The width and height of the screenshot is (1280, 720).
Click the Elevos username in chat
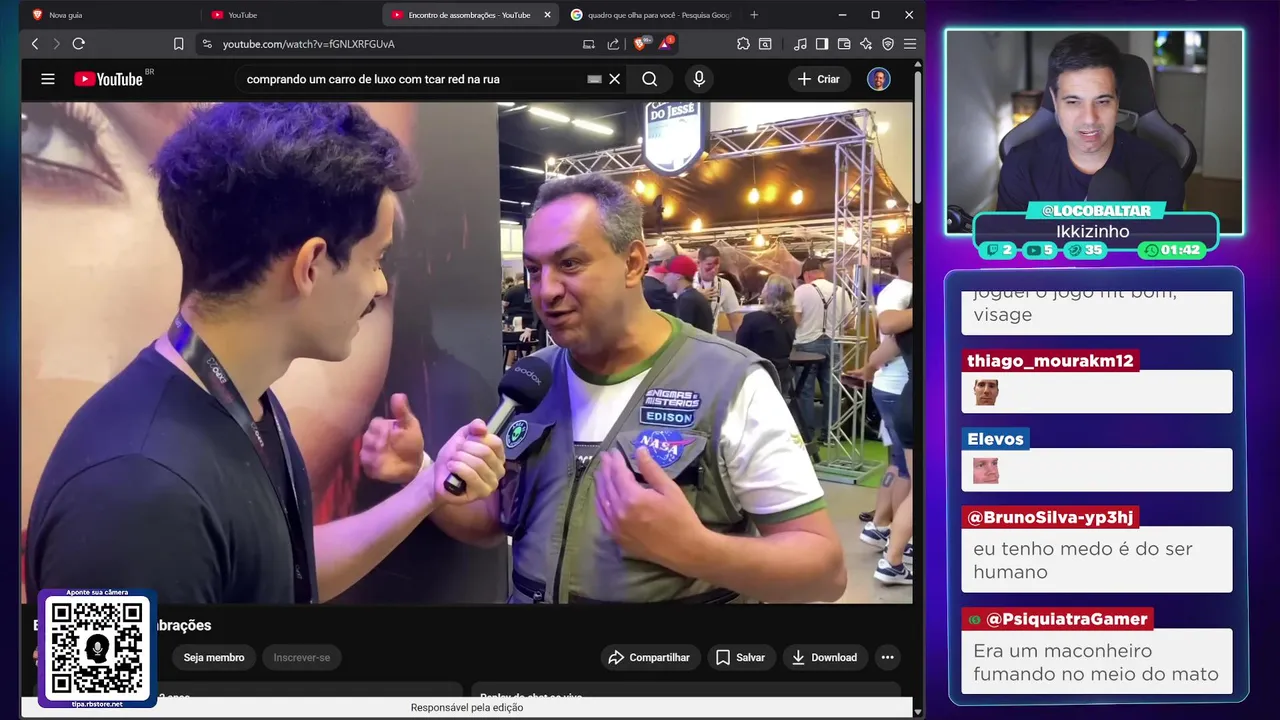[995, 439]
